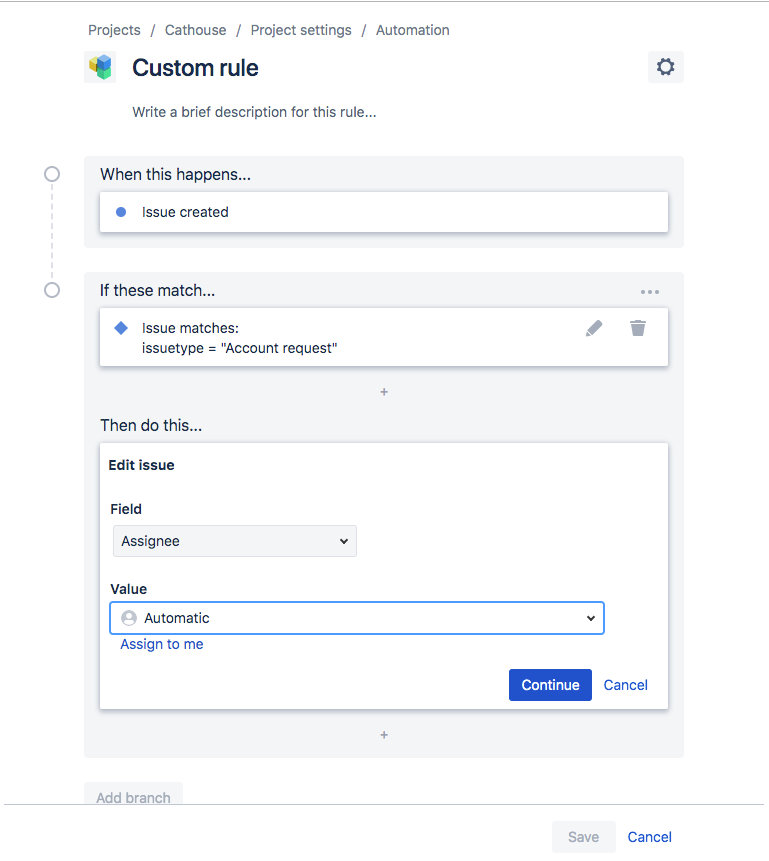Viewport: 769px width, 861px height.
Task: Add a component with plus icon below condition
Action: pyautogui.click(x=384, y=392)
